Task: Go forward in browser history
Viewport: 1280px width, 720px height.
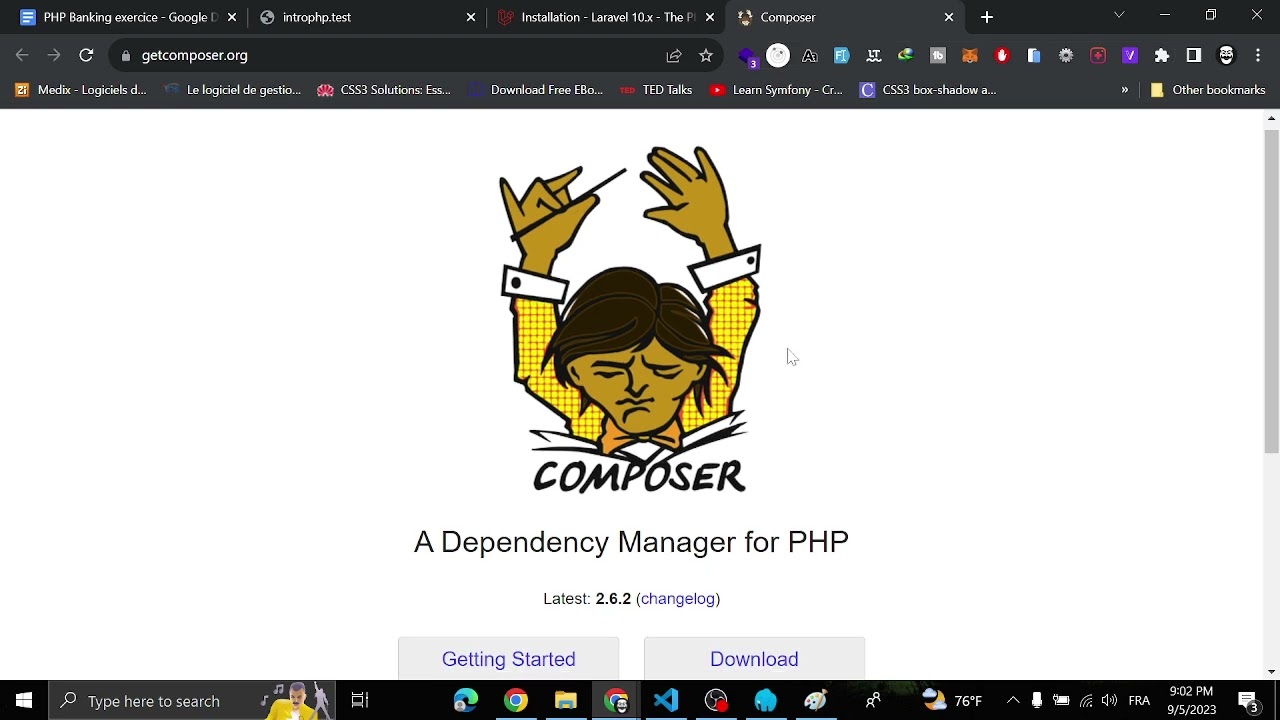Action: 54,56
